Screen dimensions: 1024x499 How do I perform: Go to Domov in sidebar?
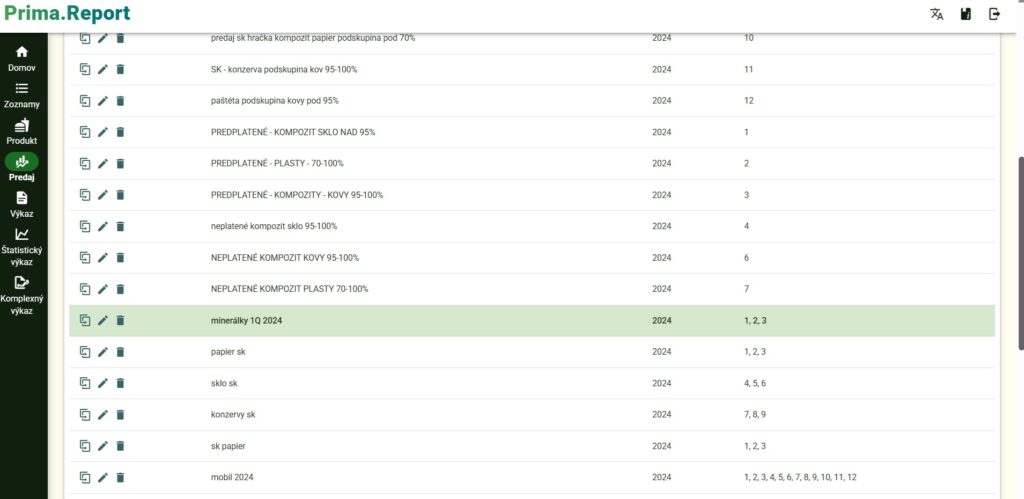pos(22,59)
